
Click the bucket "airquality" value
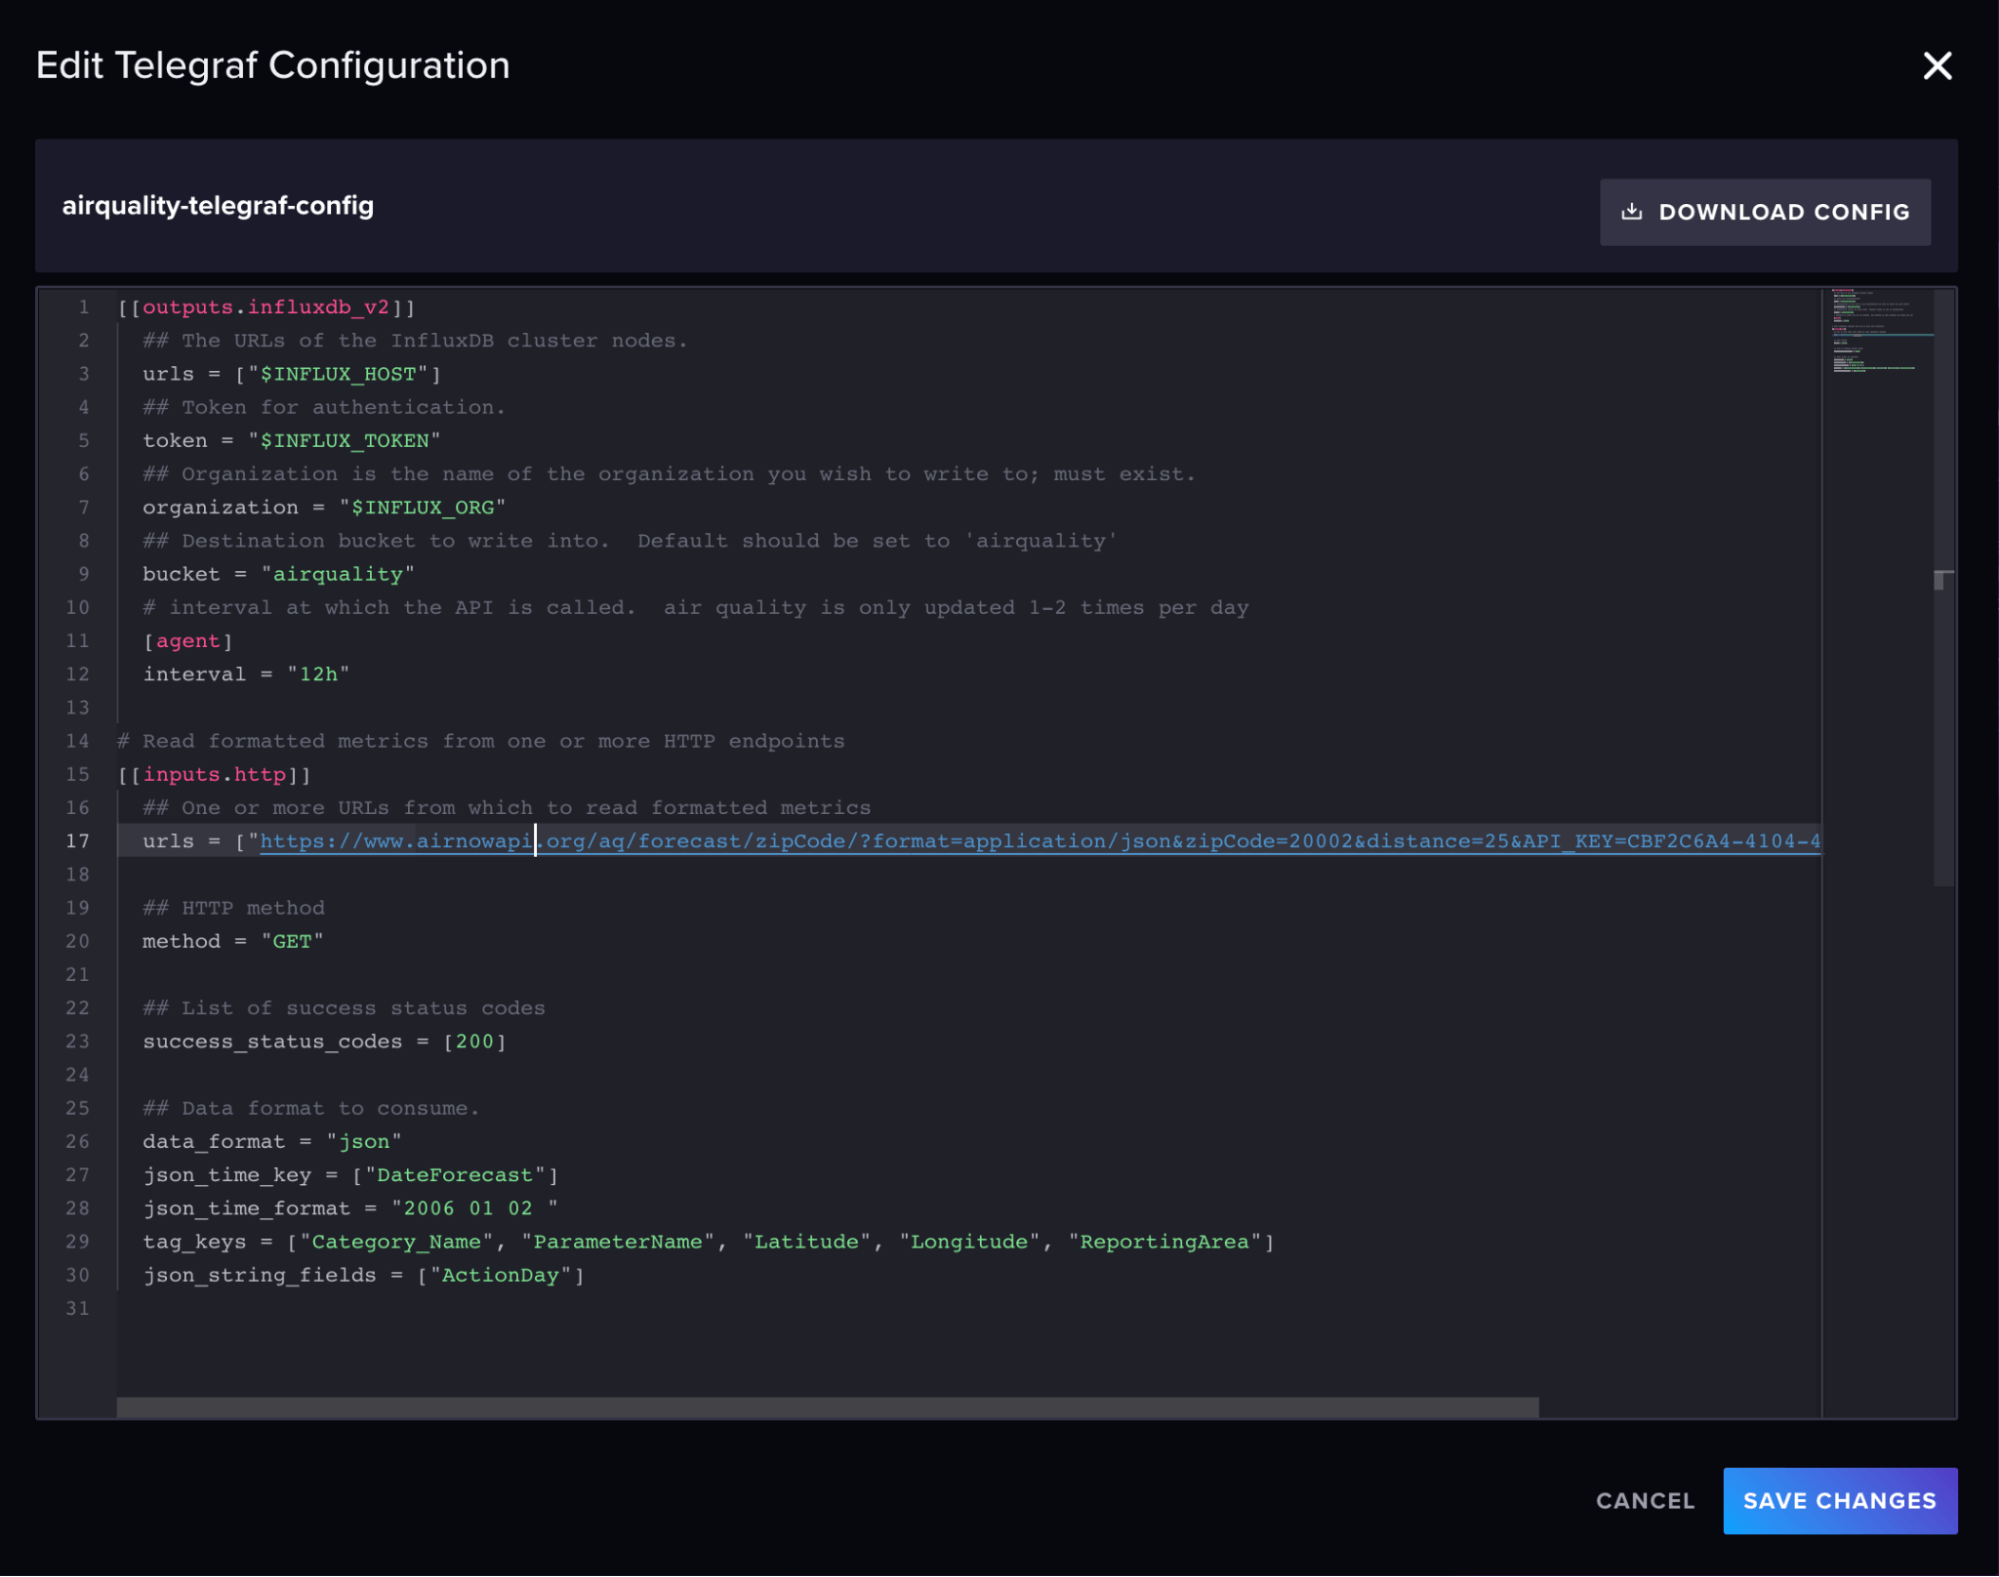337,575
